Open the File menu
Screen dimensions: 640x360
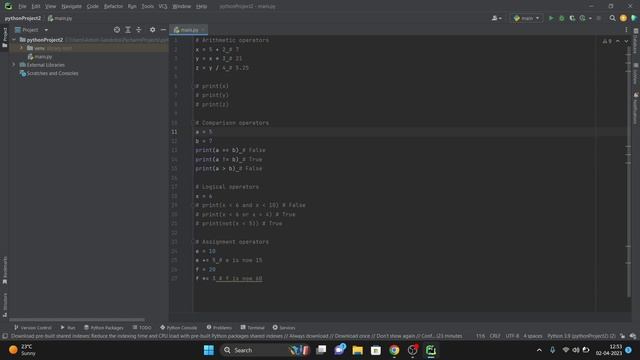[22, 6]
